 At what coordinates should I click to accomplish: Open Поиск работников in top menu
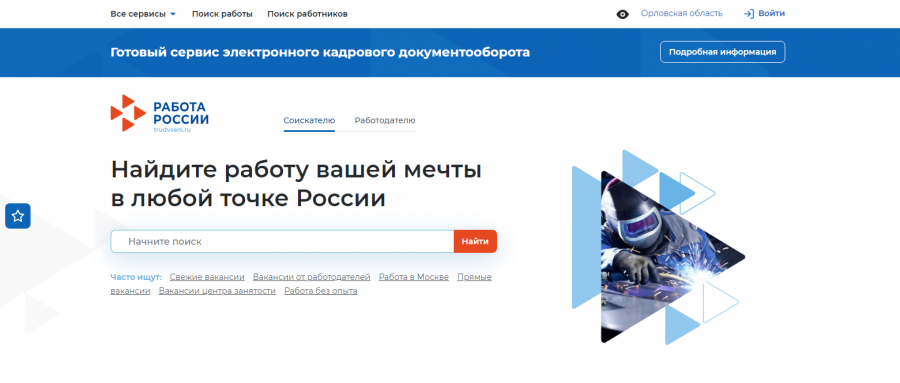307,14
